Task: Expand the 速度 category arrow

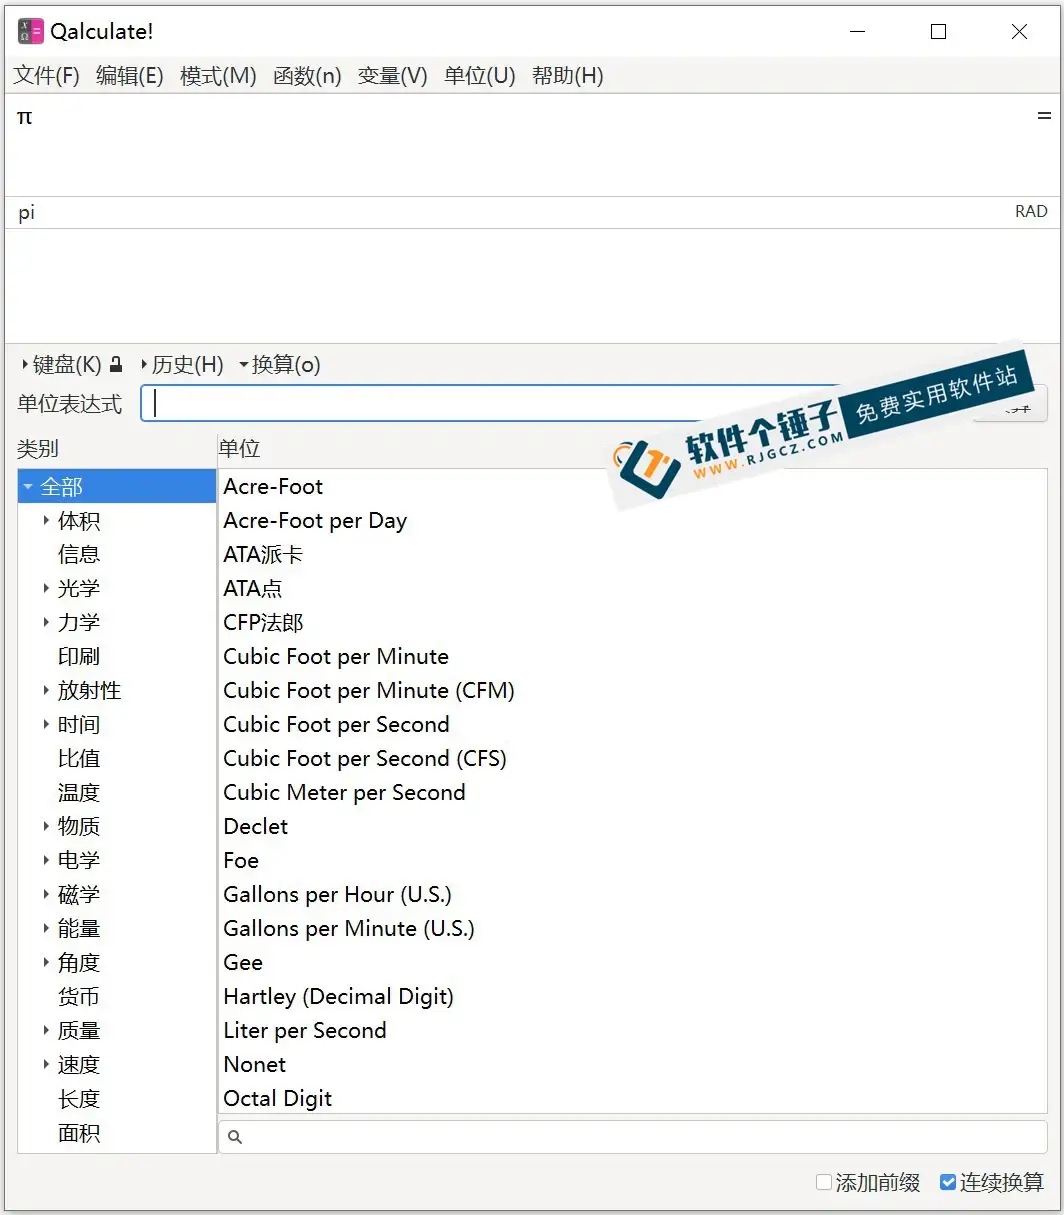Action: tap(46, 1064)
